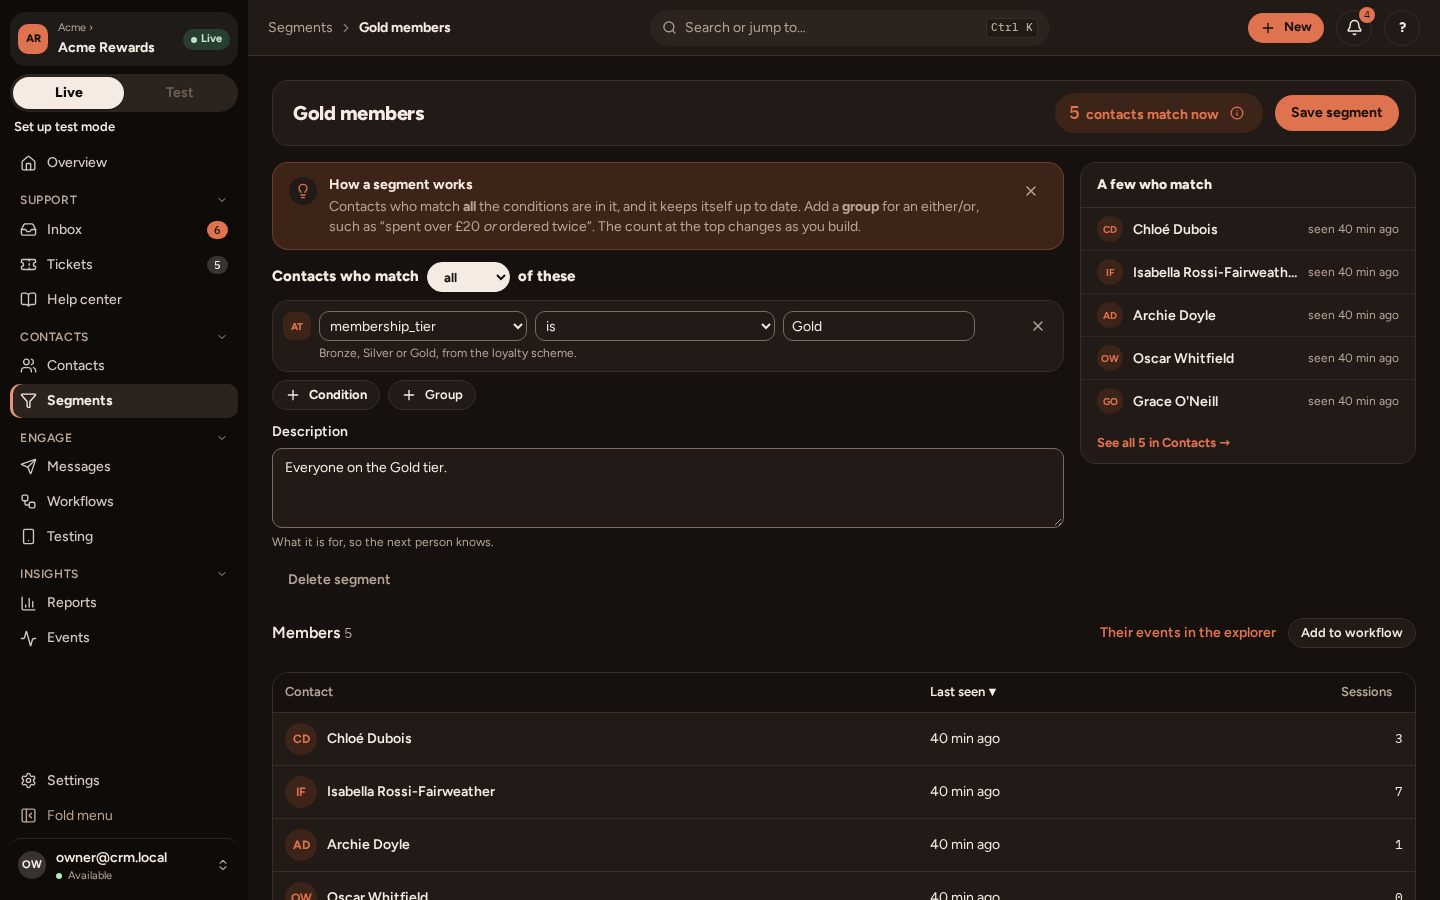
Task: Click Delete segment
Action: pos(339,580)
